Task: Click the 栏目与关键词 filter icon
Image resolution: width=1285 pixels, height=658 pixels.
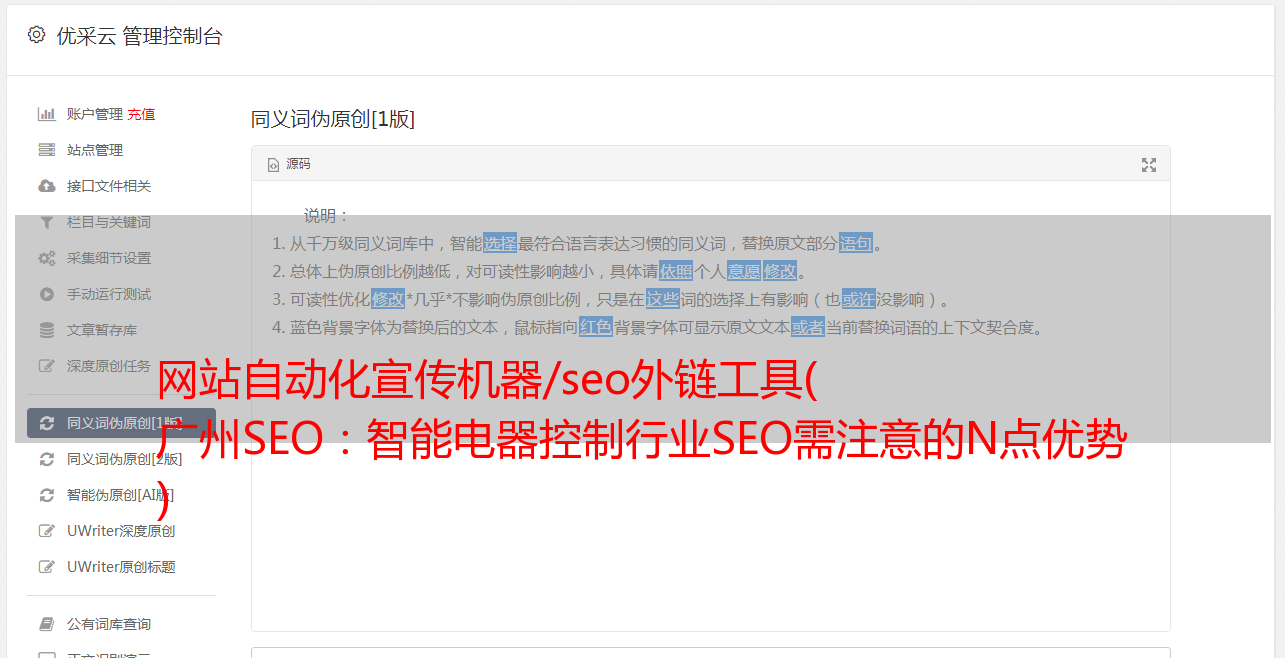Action: click(x=46, y=222)
